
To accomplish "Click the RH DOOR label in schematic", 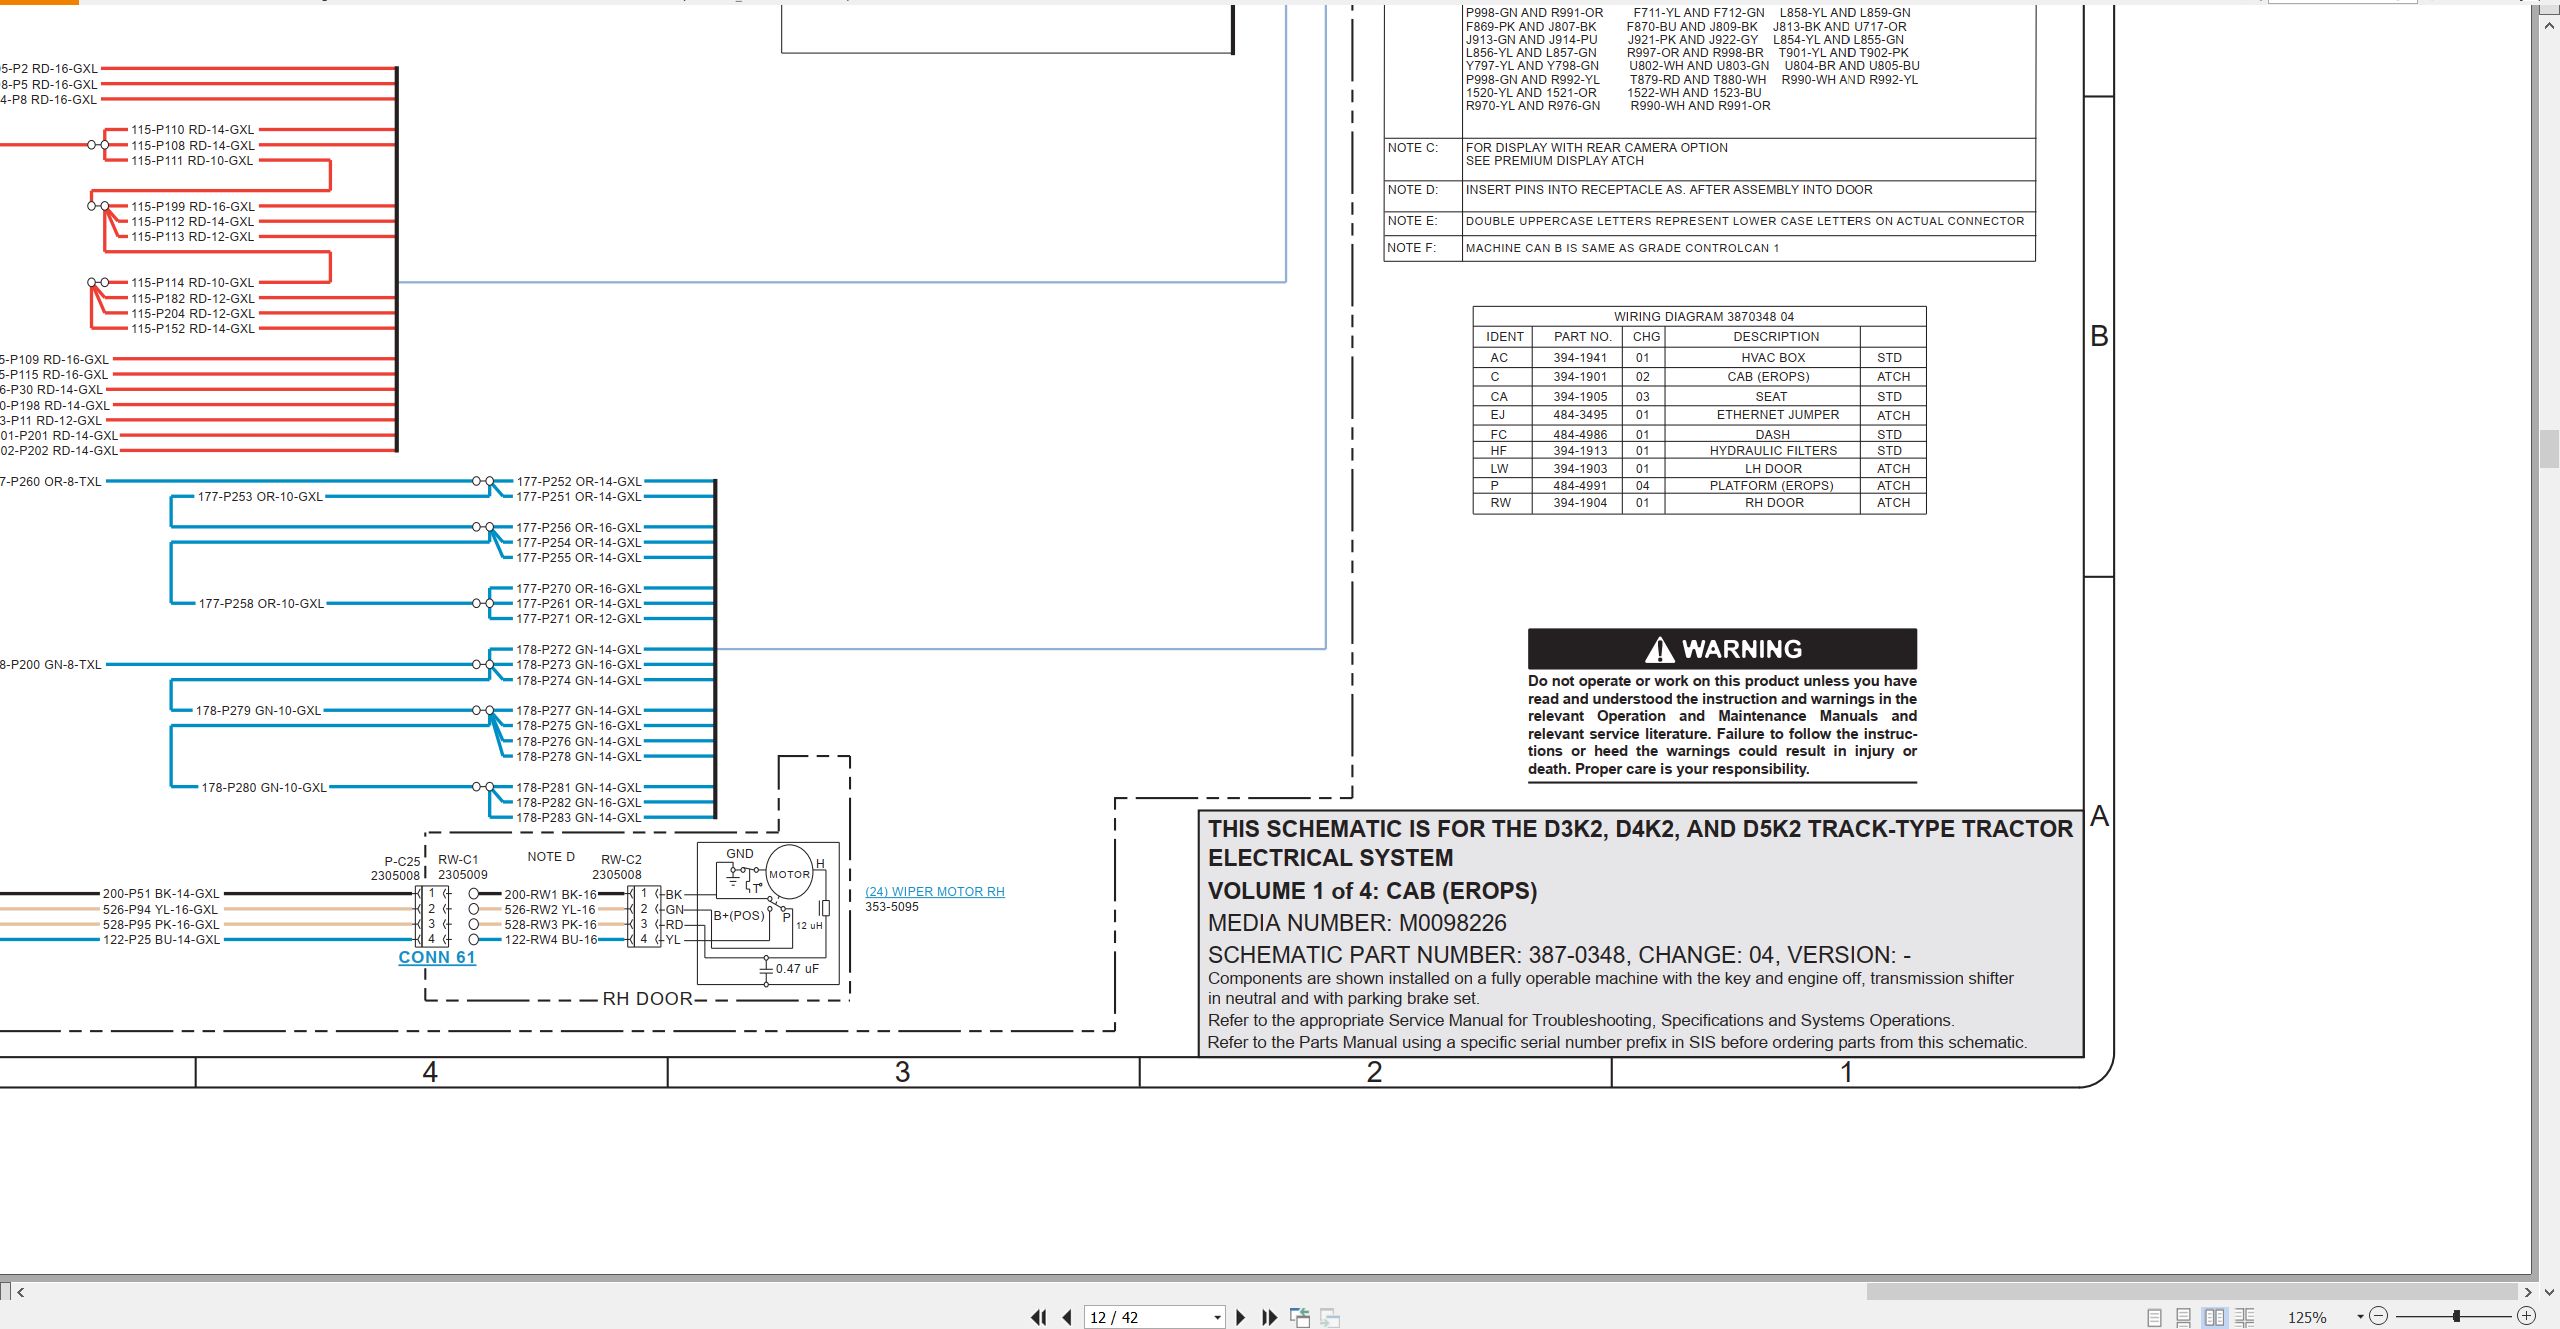I will 647,998.
